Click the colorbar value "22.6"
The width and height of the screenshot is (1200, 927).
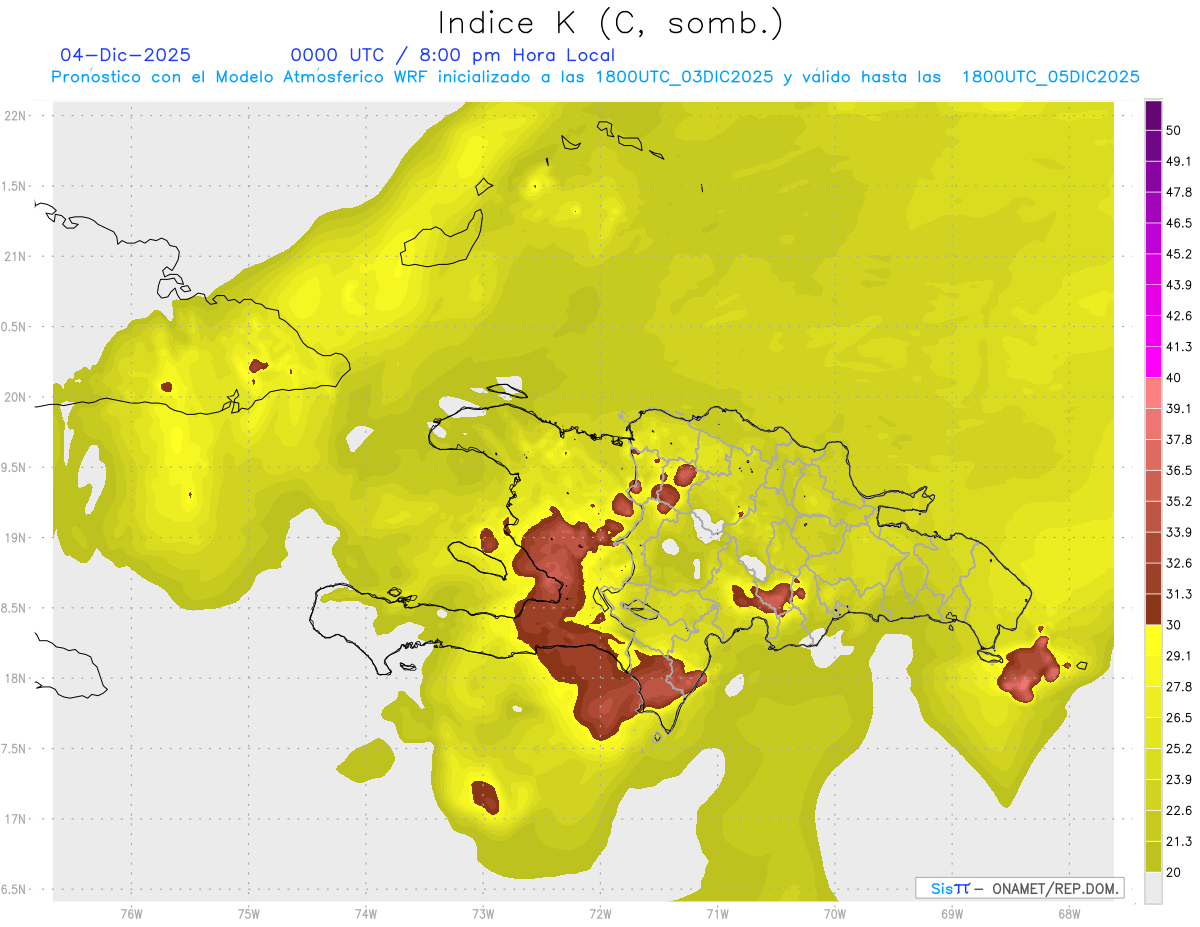click(x=1178, y=810)
